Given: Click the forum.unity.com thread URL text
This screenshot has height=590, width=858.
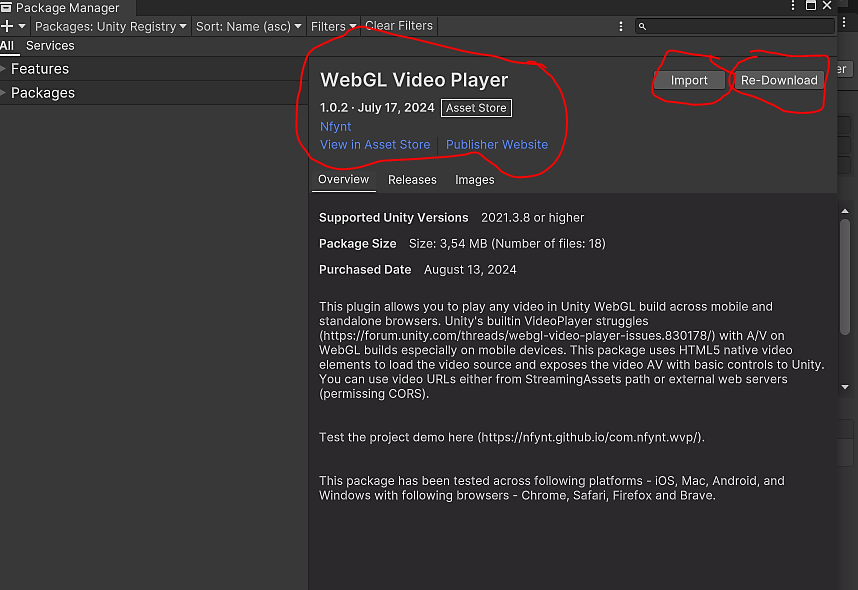Looking at the screenshot, I should click(517, 336).
